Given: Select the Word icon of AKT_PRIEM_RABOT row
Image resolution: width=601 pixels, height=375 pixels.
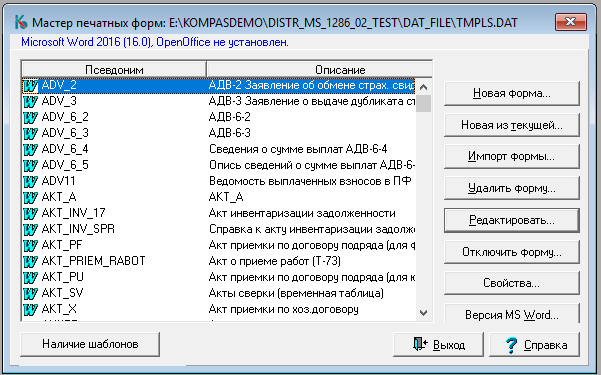Looking at the screenshot, I should [x=30, y=261].
